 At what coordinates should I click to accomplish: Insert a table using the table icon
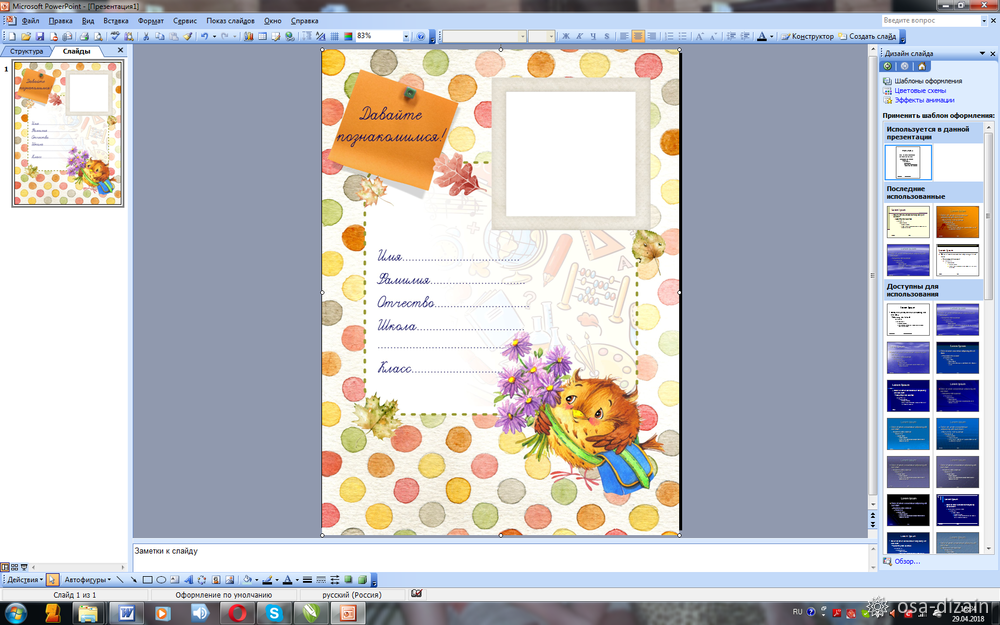click(x=262, y=36)
